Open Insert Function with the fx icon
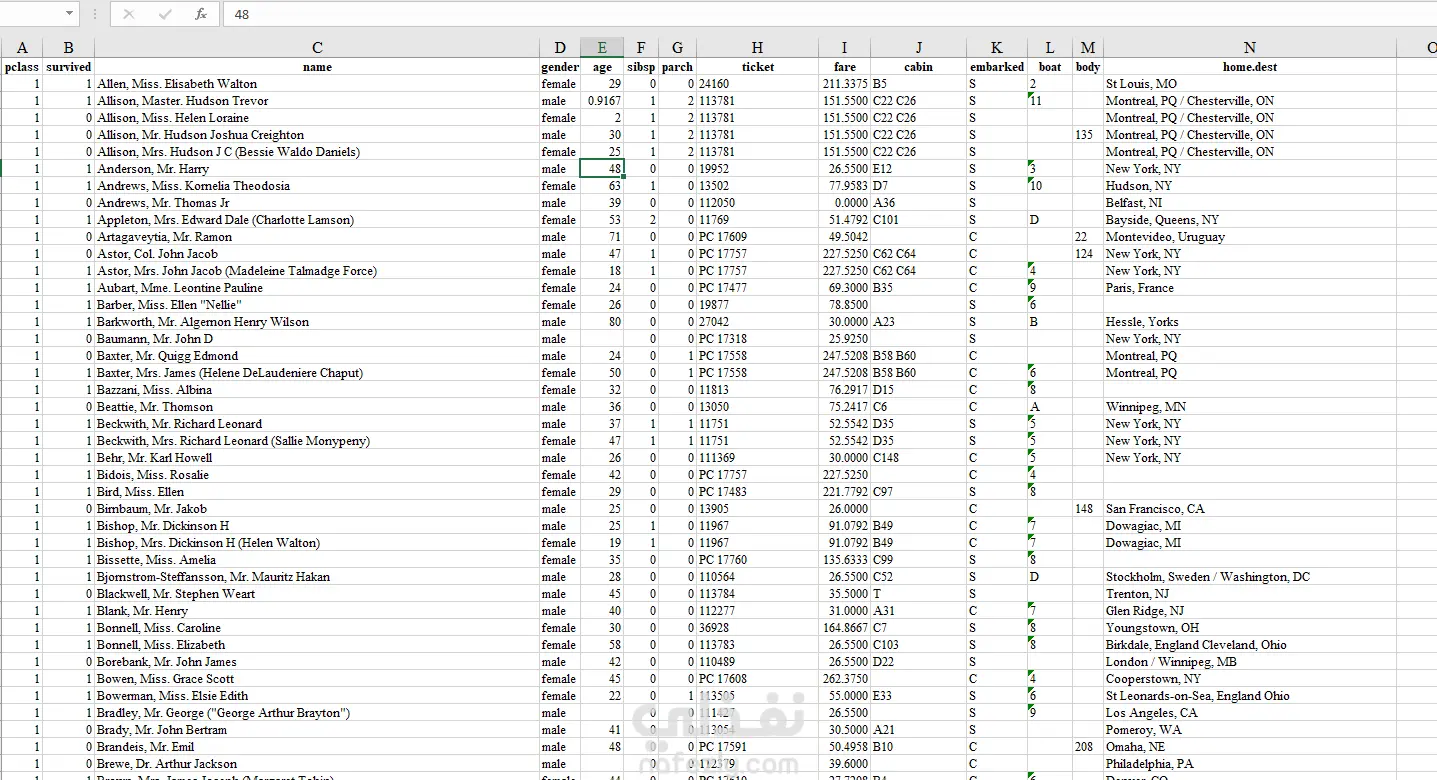The width and height of the screenshot is (1437, 780). click(201, 14)
